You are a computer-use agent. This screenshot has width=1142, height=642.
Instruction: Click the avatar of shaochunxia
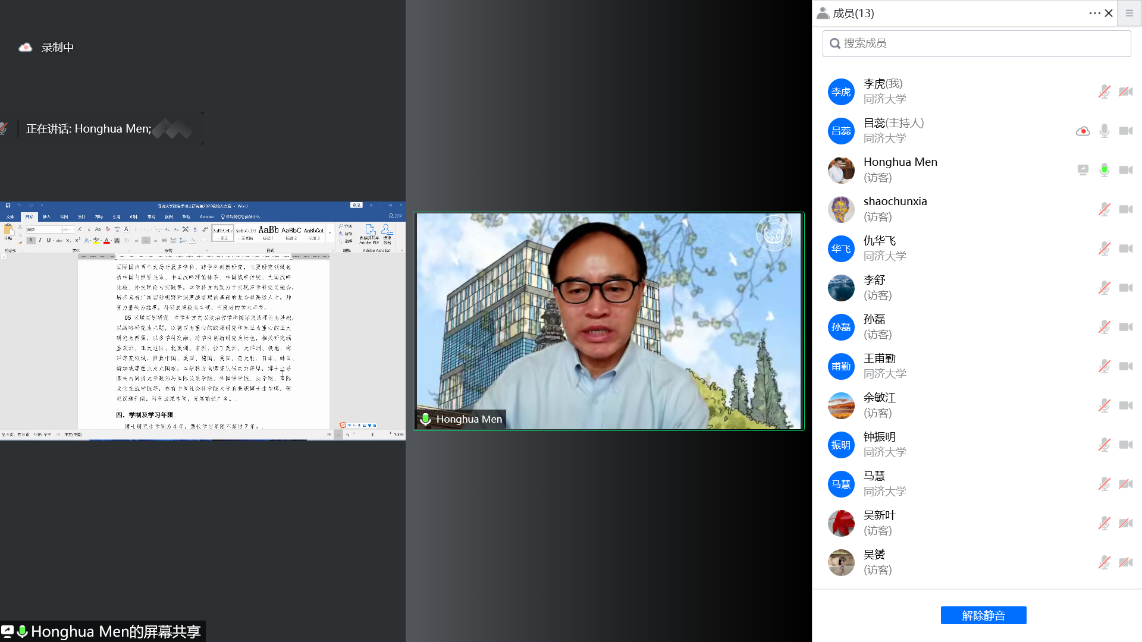tap(841, 209)
